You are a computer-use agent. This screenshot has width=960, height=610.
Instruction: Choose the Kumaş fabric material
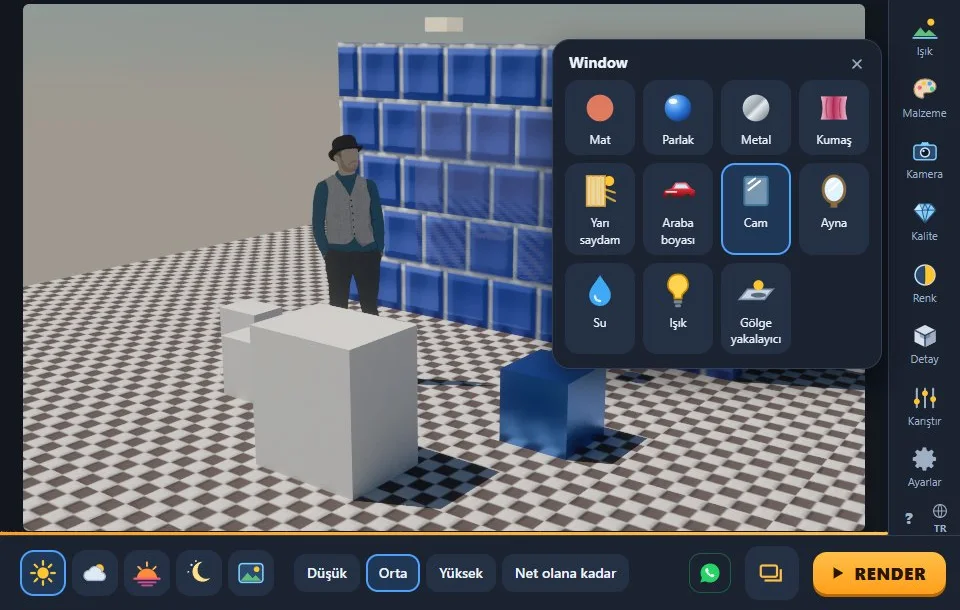coord(833,118)
